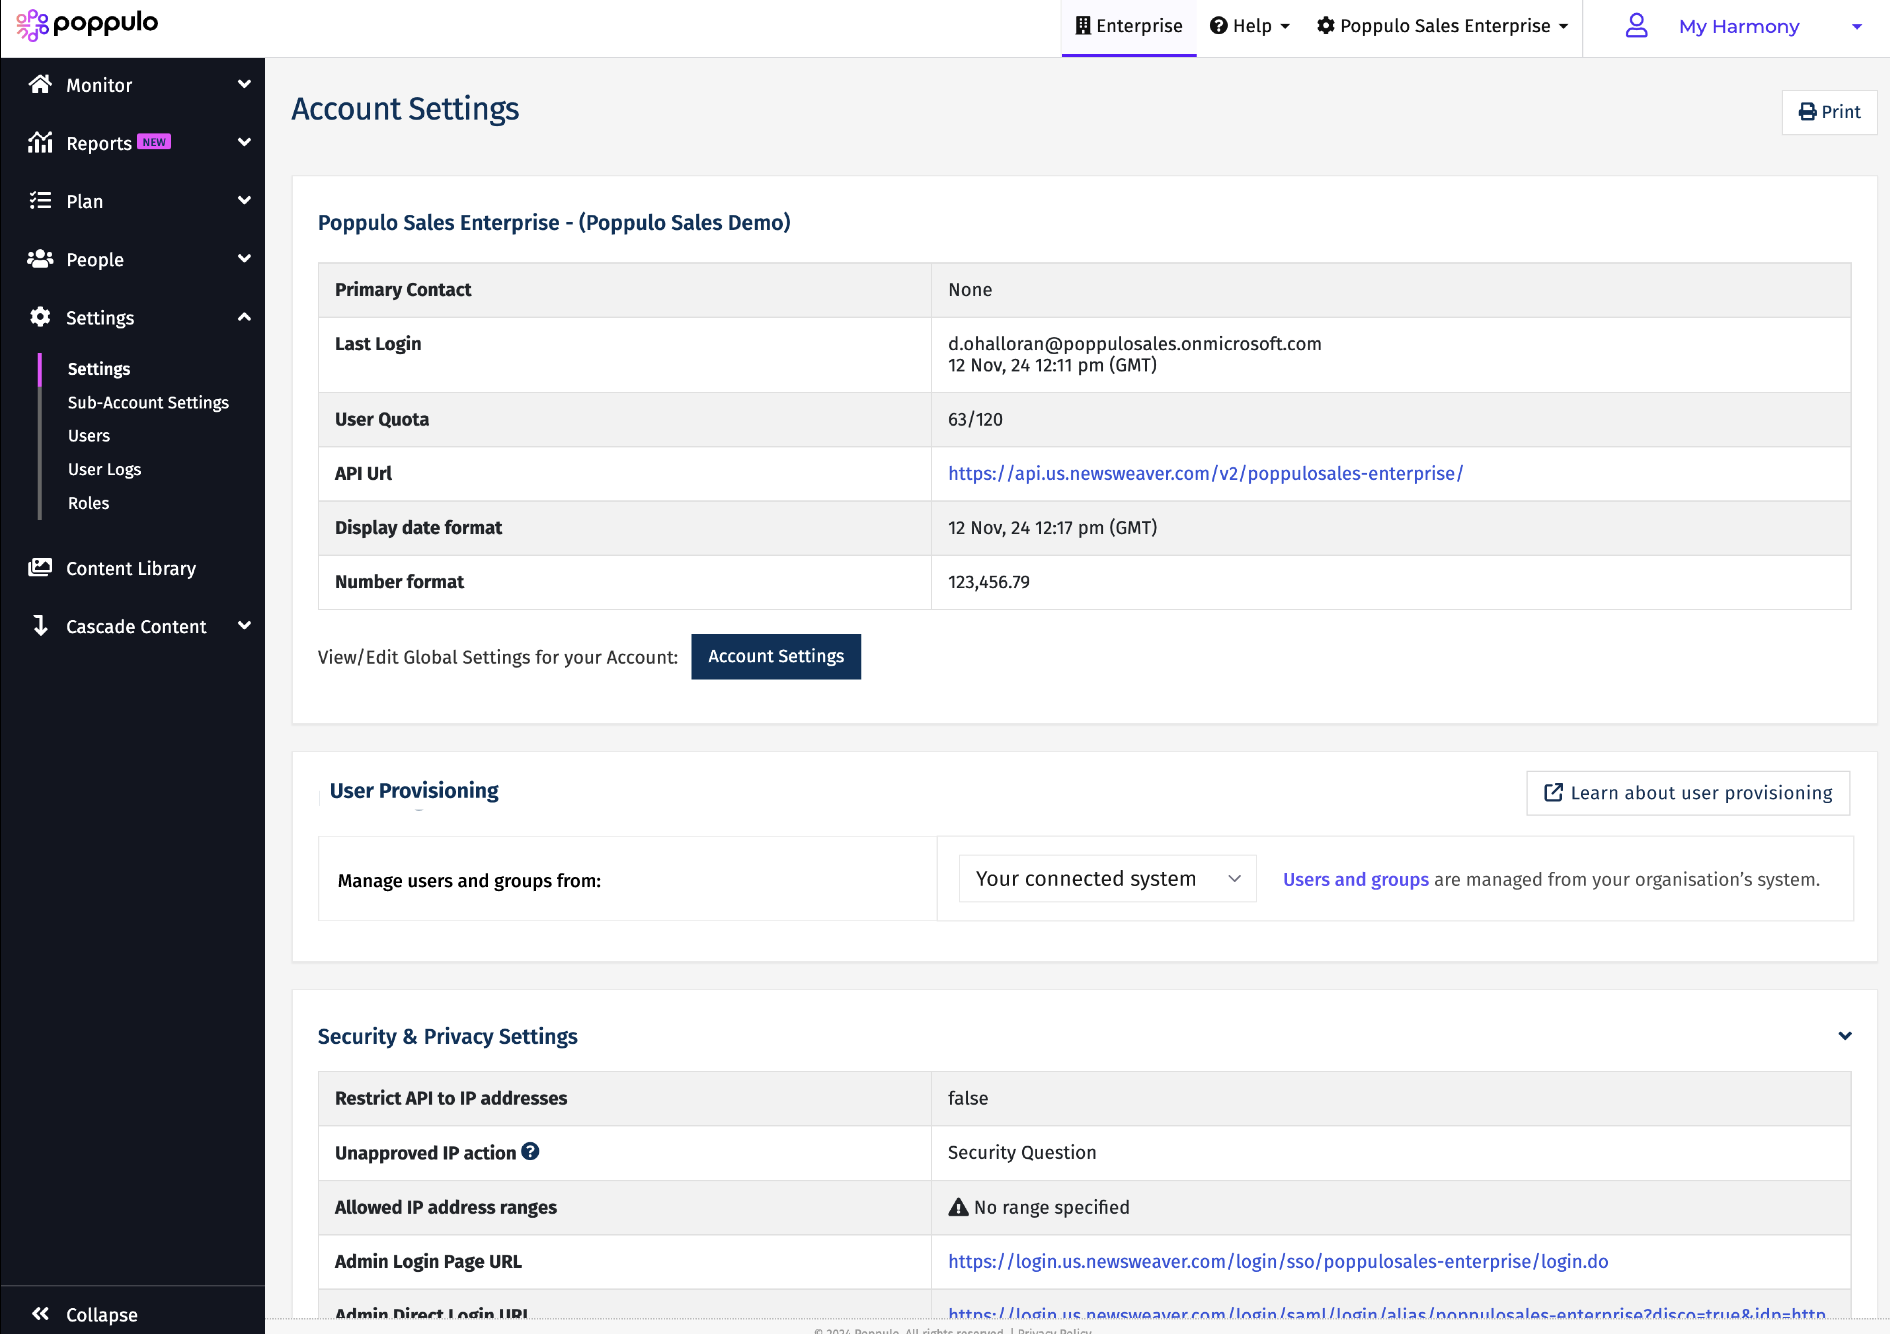
Task: Open the 'Your connected system' dropdown
Action: [x=1106, y=879]
